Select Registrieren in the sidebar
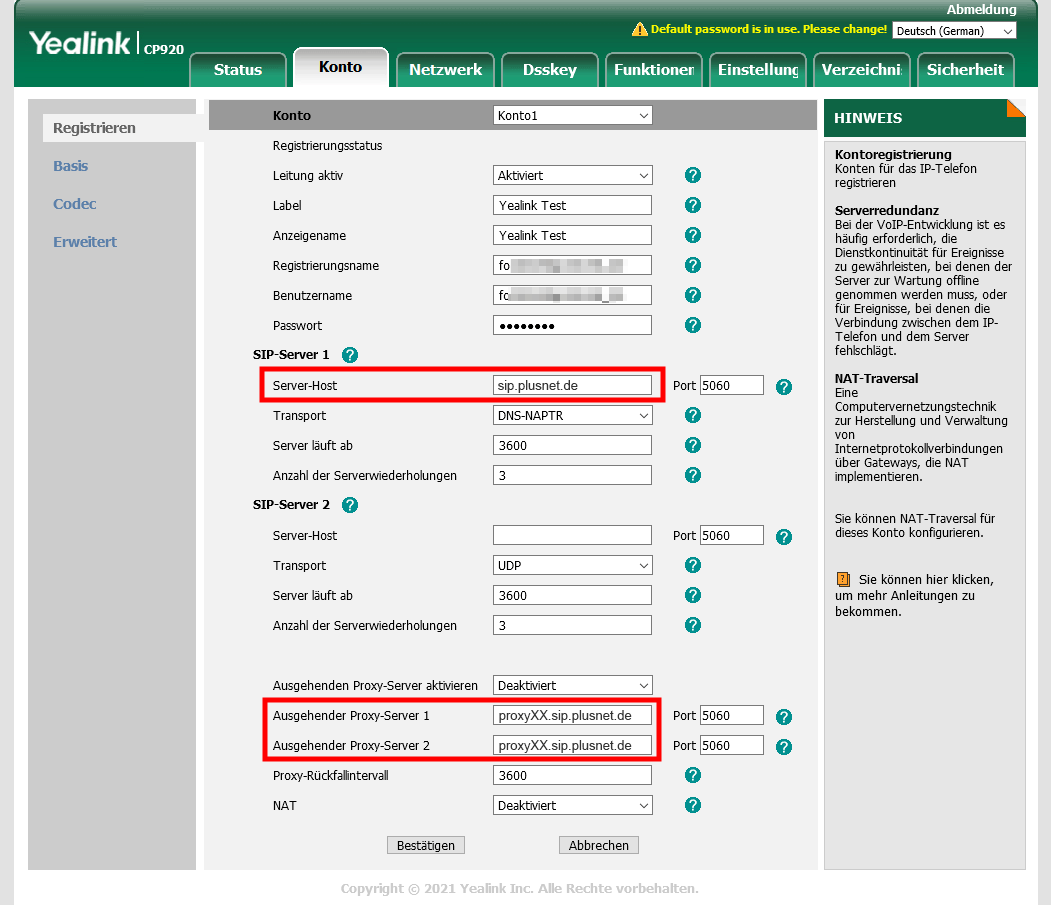Image resolution: width=1051 pixels, height=905 pixels. click(x=95, y=128)
